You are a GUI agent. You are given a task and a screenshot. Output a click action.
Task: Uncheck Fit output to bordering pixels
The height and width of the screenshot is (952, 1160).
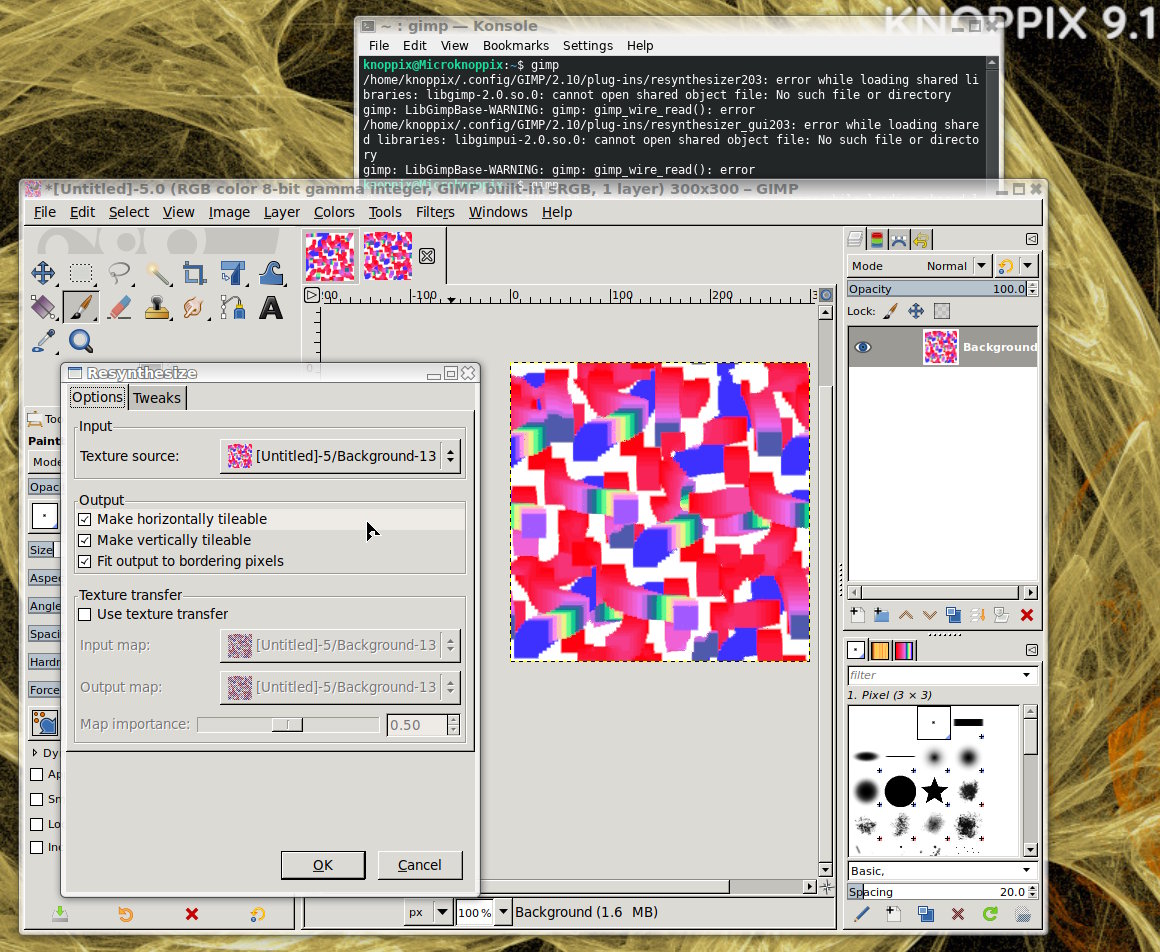coord(85,561)
